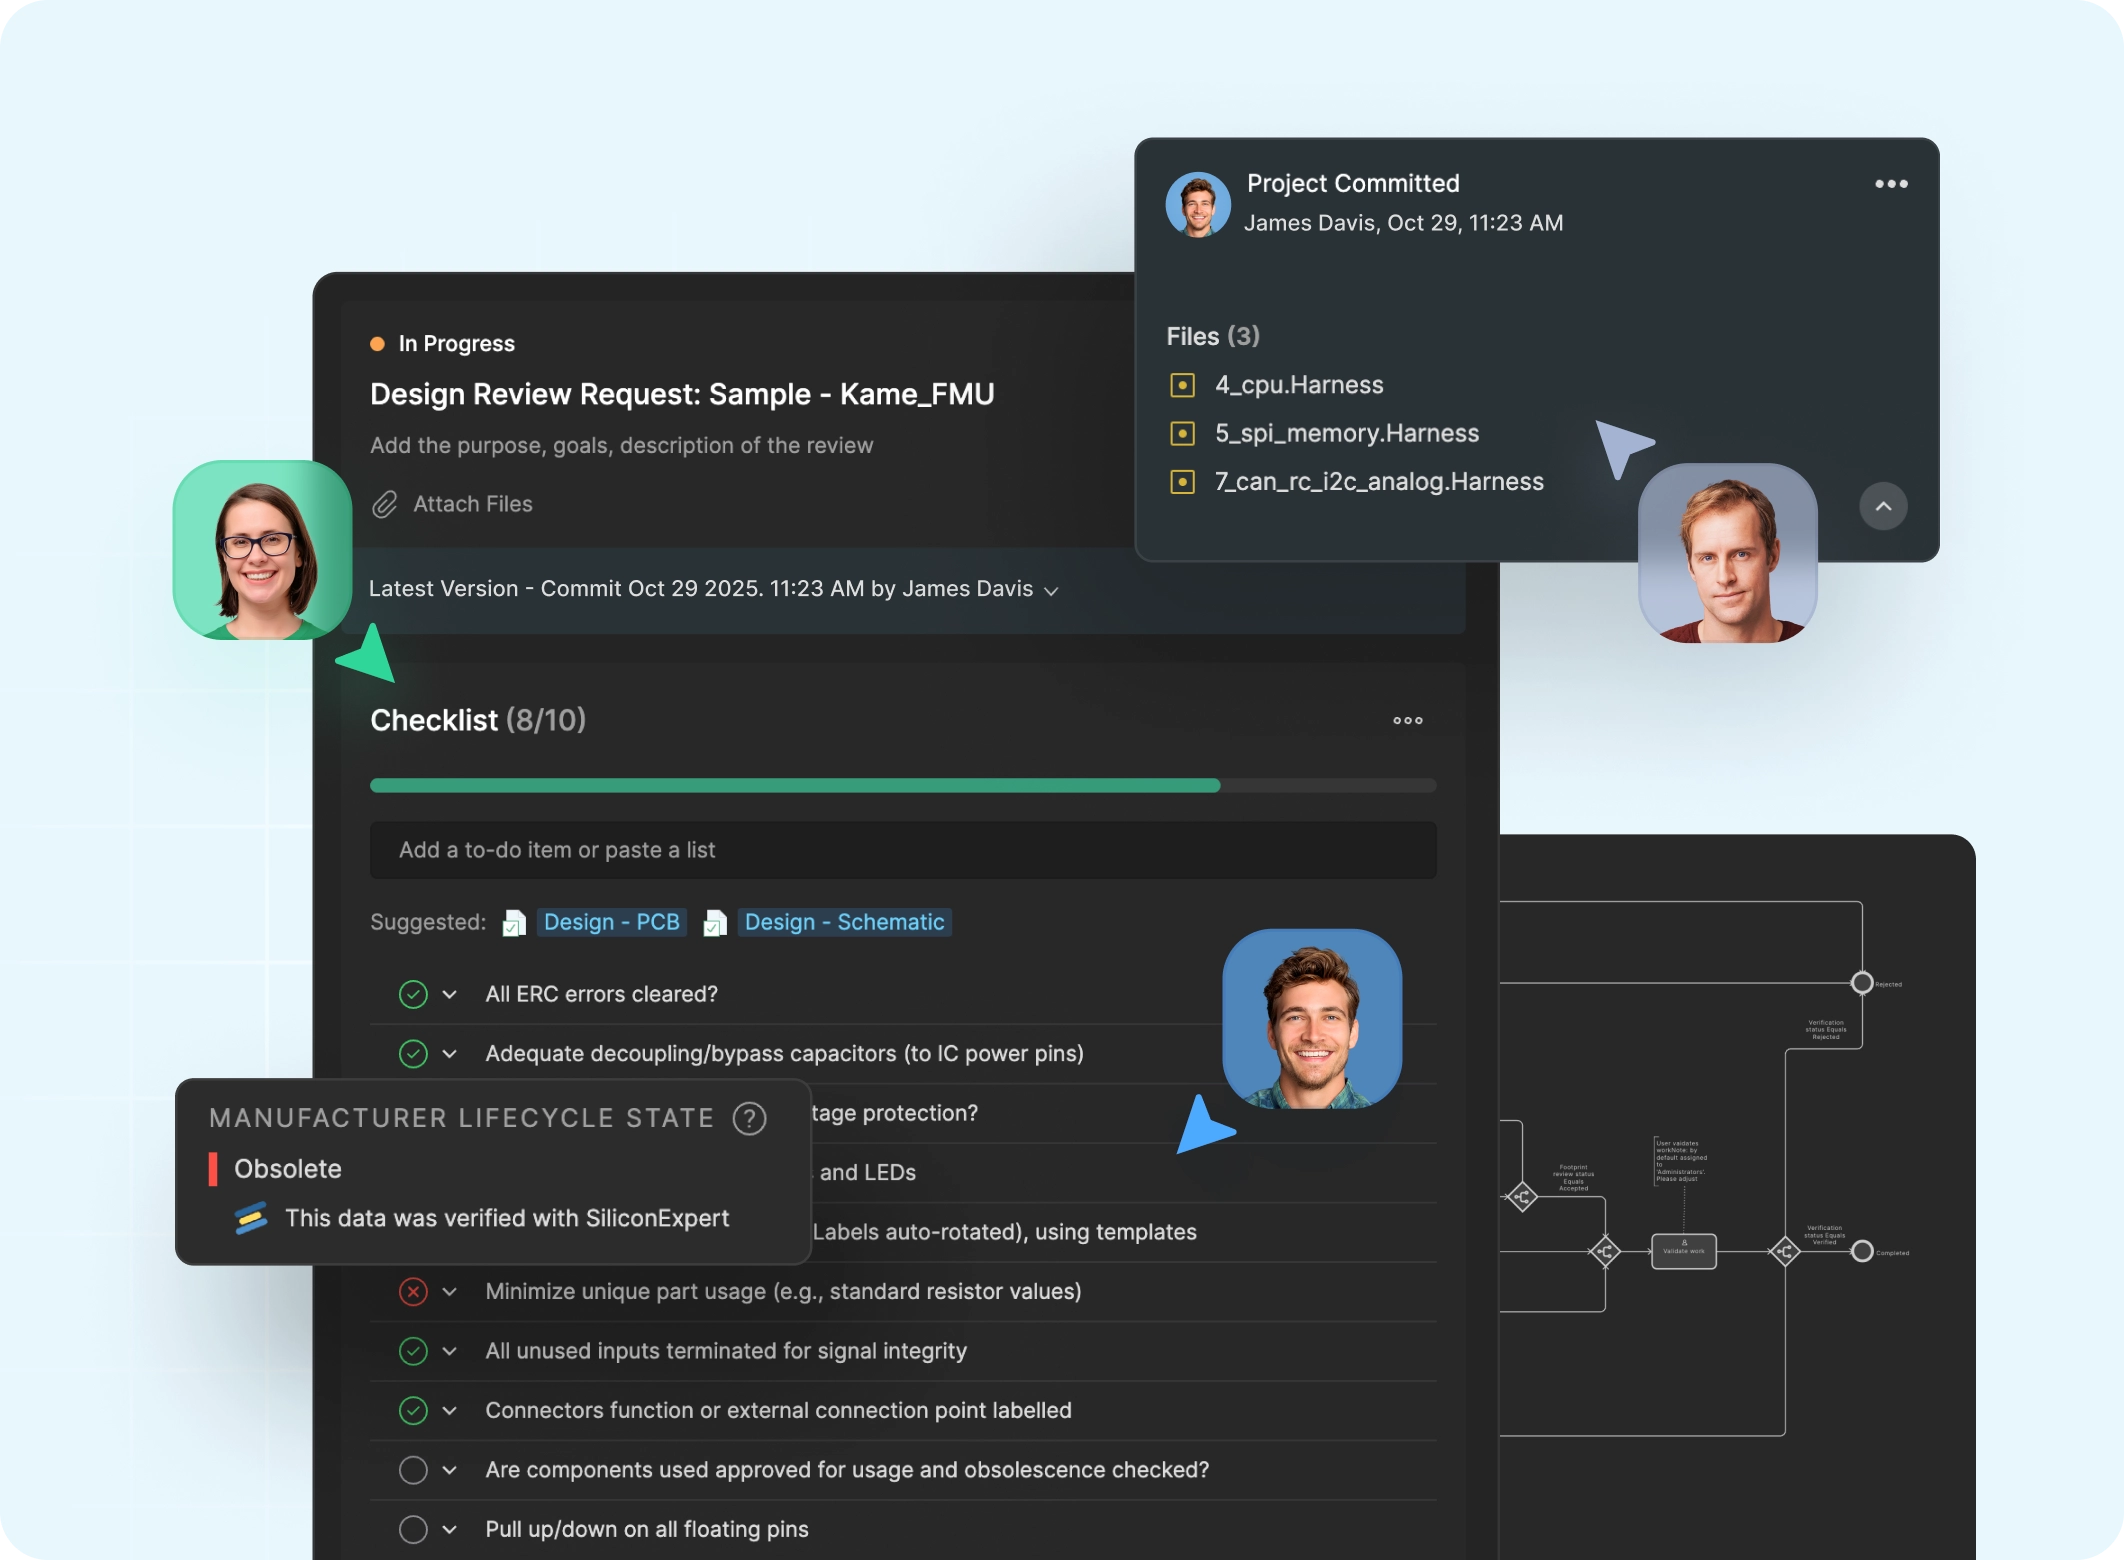This screenshot has height=1560, width=2124.
Task: Click the help icon next to Manufacturer Lifecycle State
Action: [x=749, y=1118]
